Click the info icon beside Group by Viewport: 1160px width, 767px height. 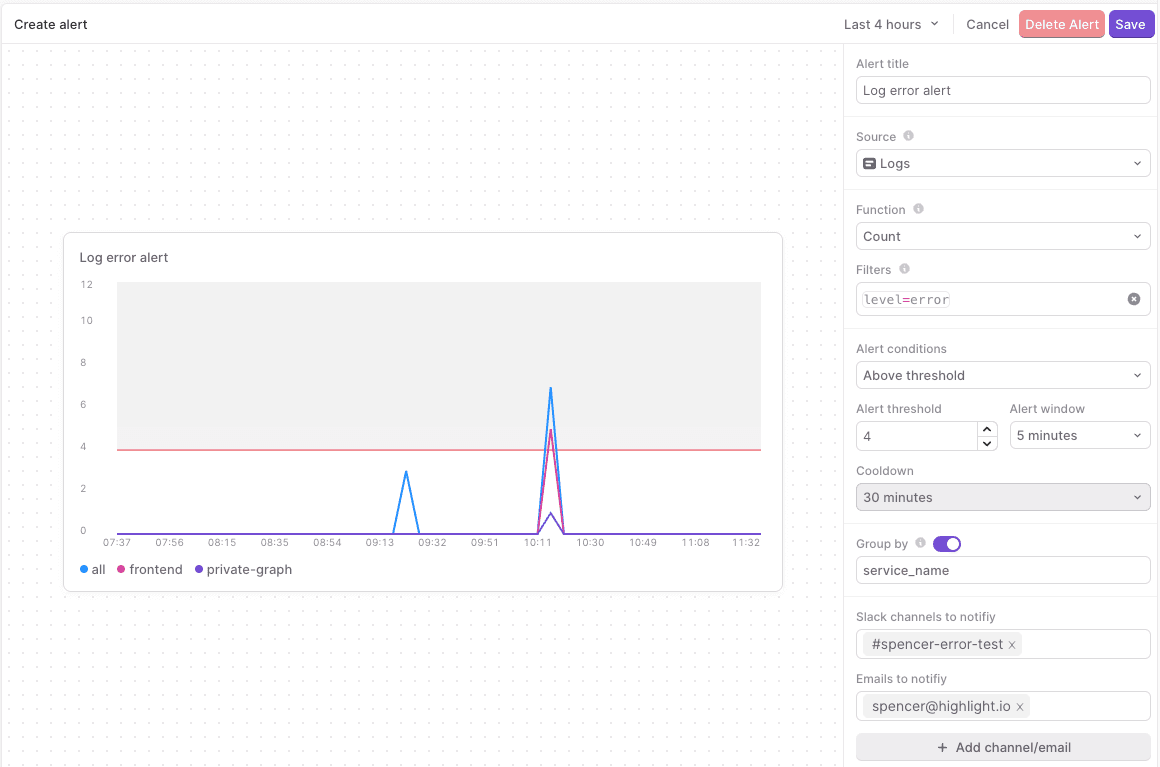[920, 543]
